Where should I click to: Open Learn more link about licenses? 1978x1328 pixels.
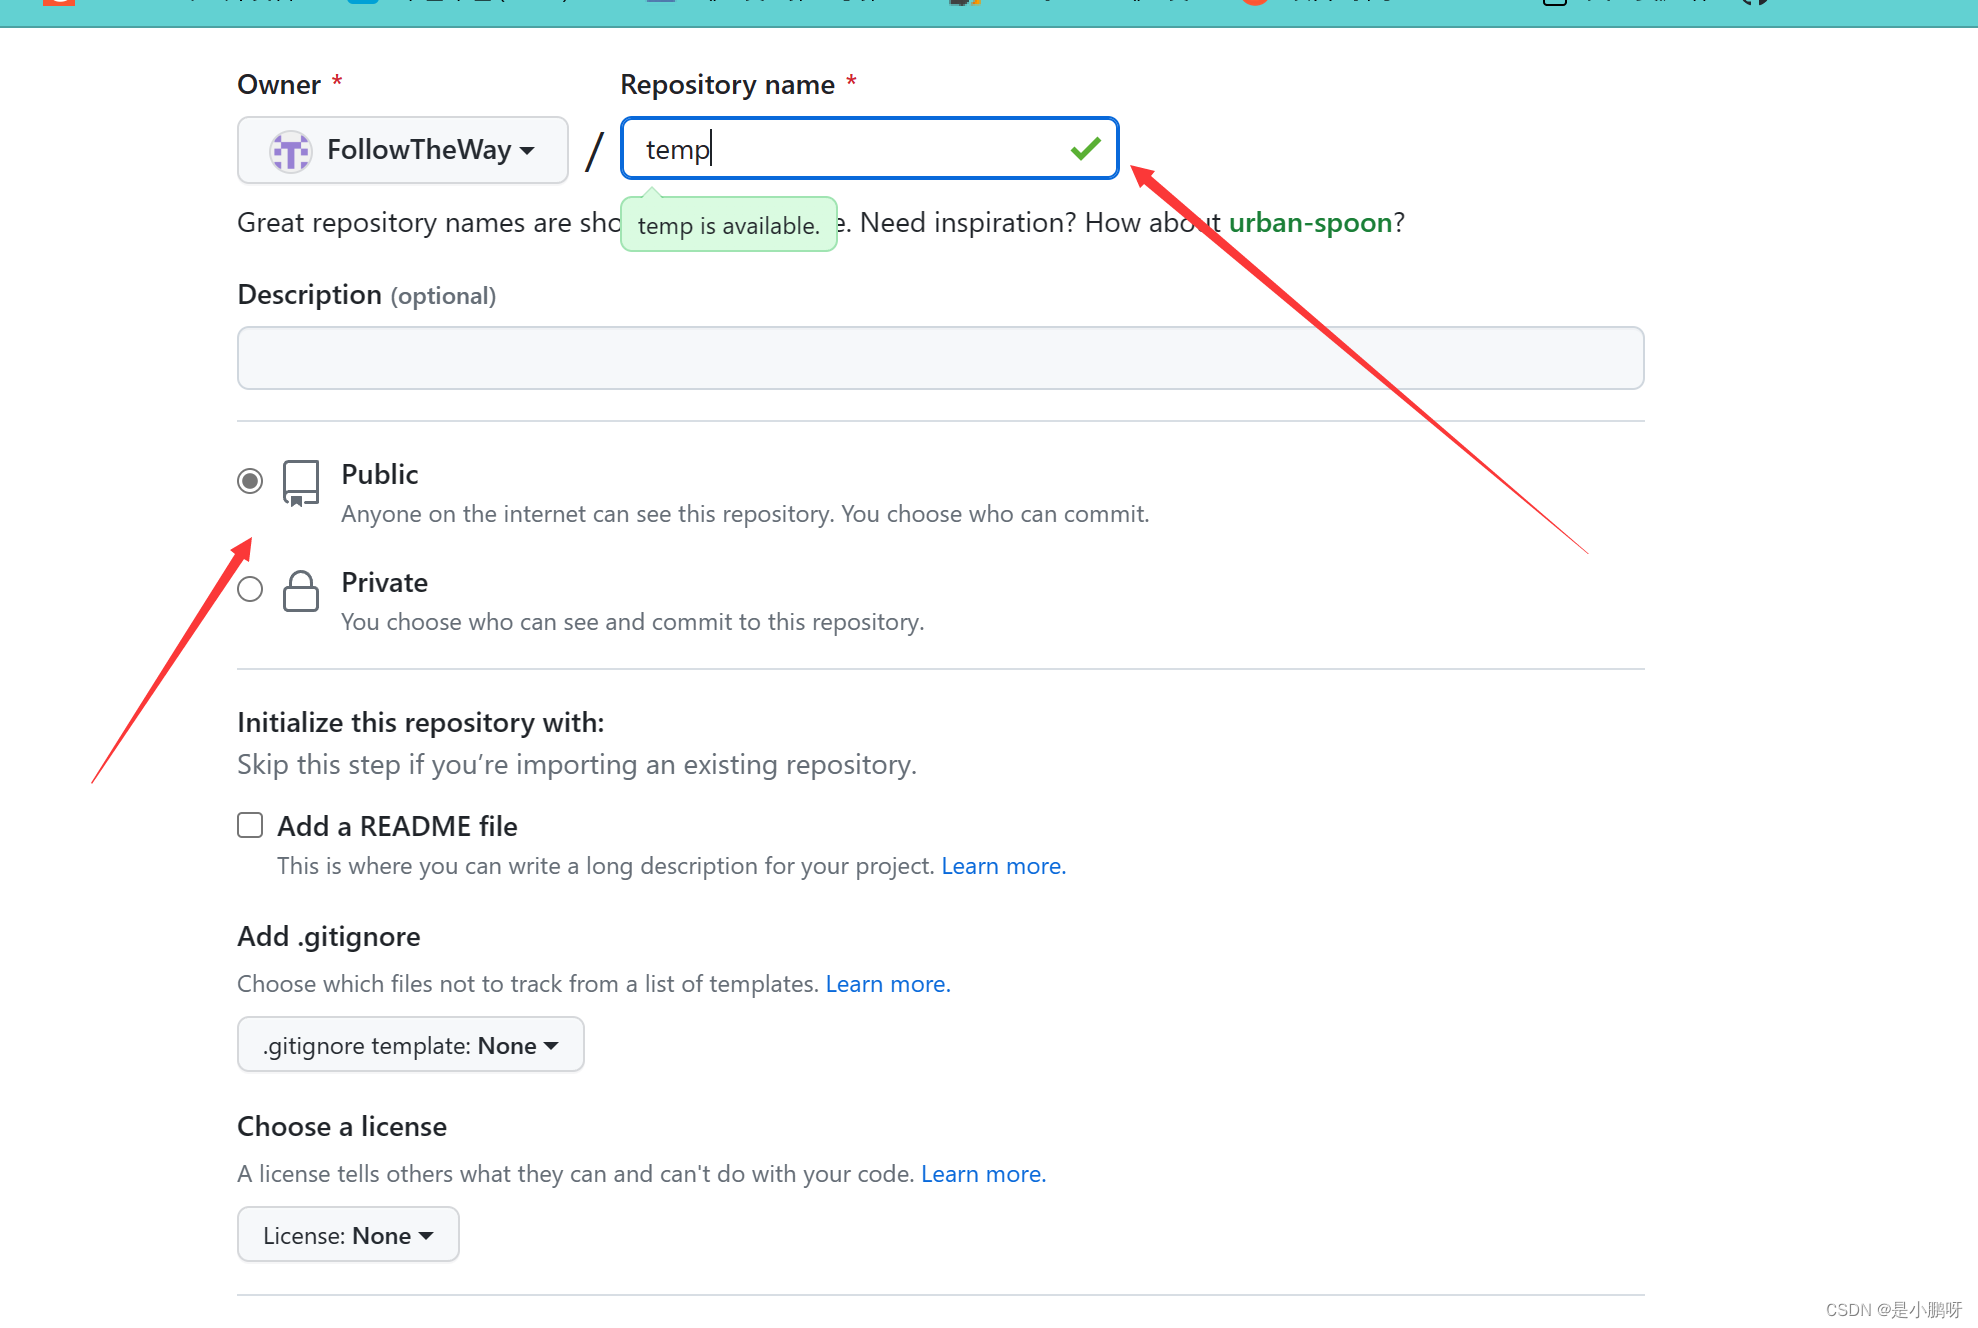click(x=983, y=1174)
